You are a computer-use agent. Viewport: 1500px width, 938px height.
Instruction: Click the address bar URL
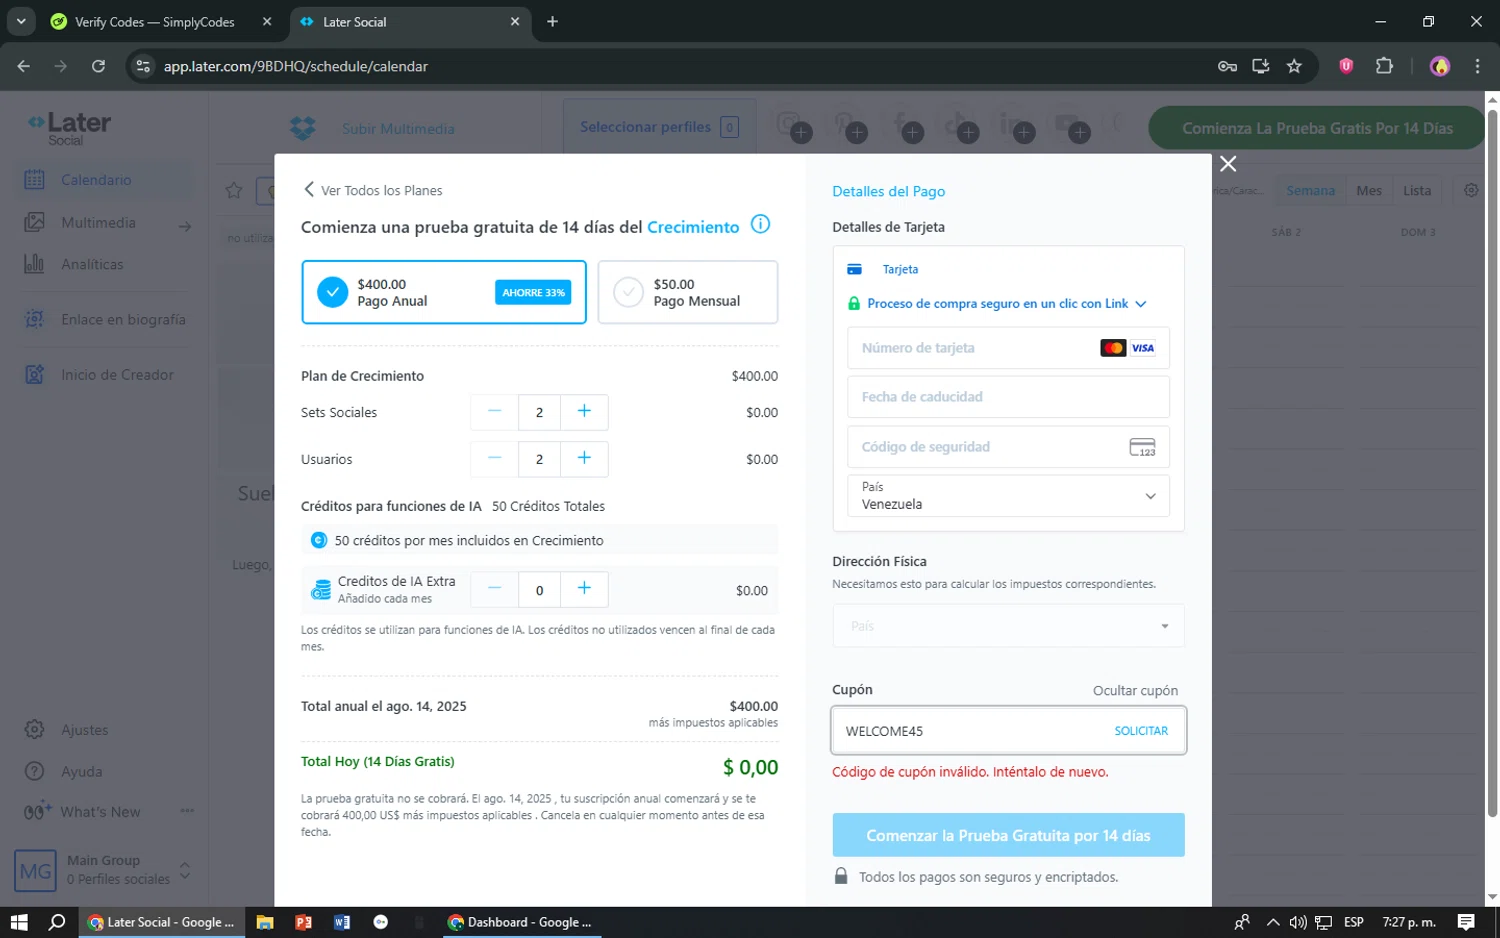click(296, 66)
